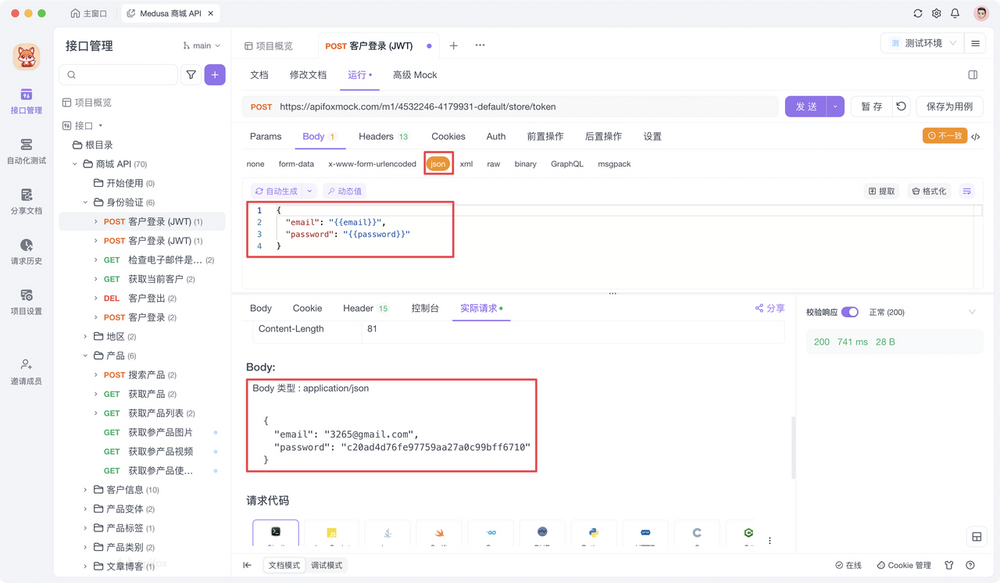Toggle the 校验响应 switch
The height and width of the screenshot is (583, 1000).
(850, 312)
